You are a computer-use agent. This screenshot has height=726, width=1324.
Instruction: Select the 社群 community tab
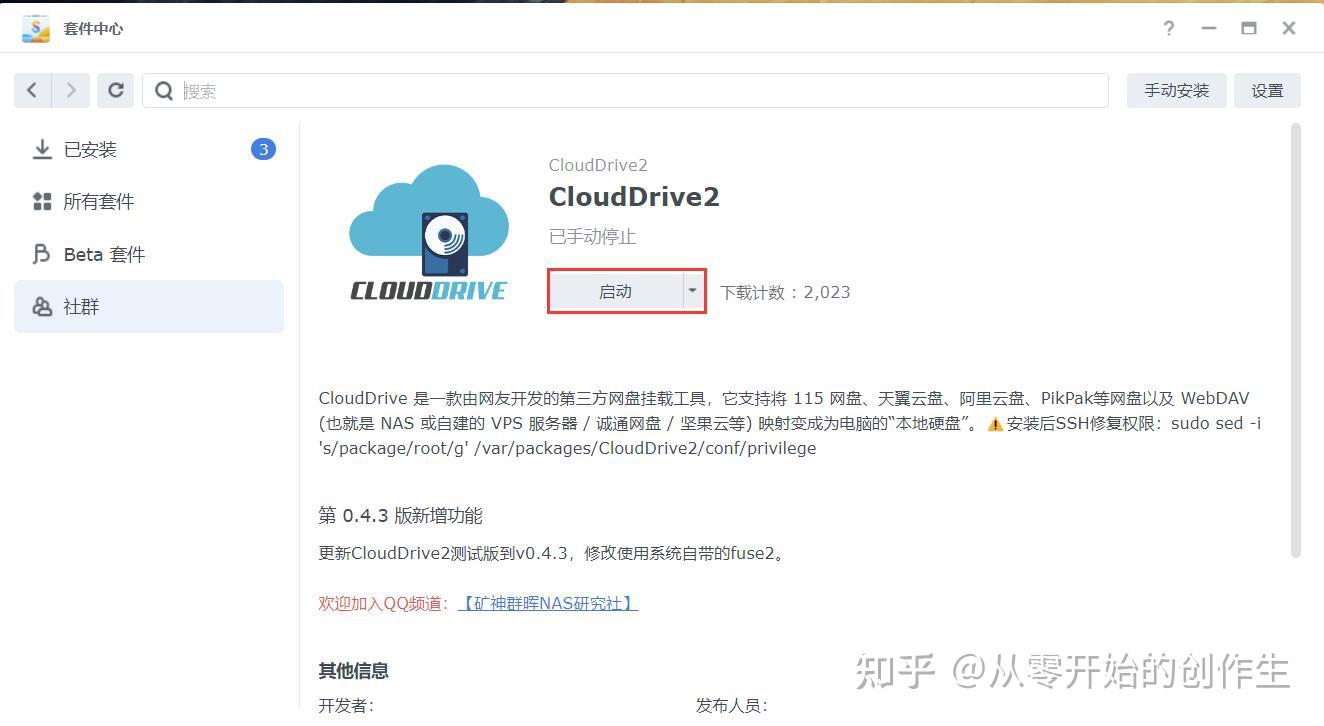tap(149, 306)
